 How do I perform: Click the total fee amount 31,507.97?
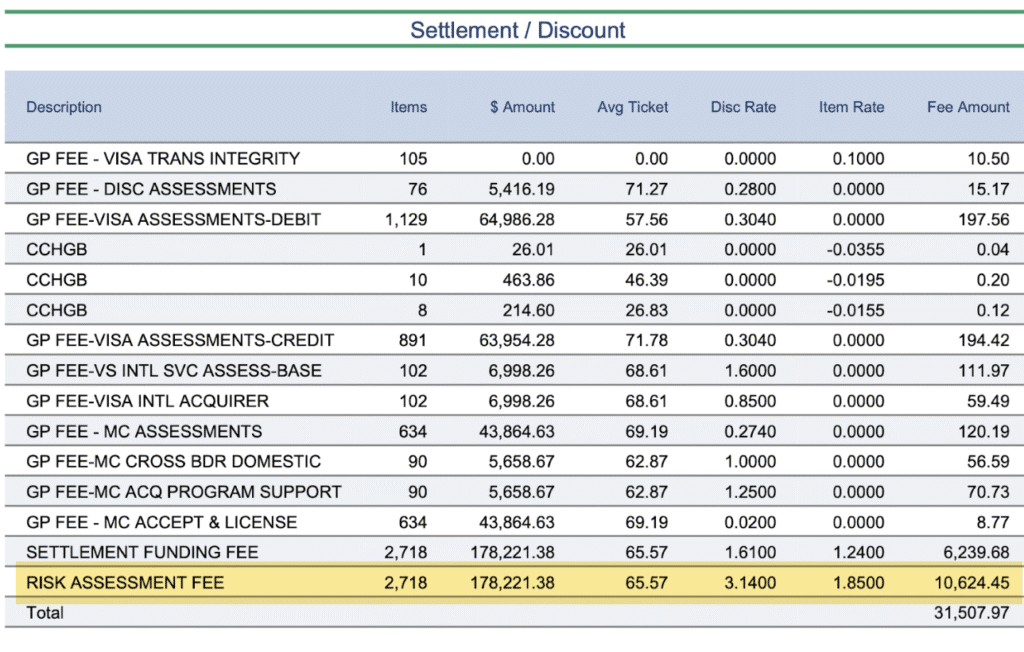pos(972,613)
